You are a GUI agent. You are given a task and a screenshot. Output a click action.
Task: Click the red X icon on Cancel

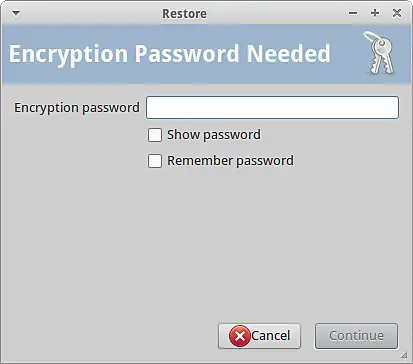tap(239, 336)
